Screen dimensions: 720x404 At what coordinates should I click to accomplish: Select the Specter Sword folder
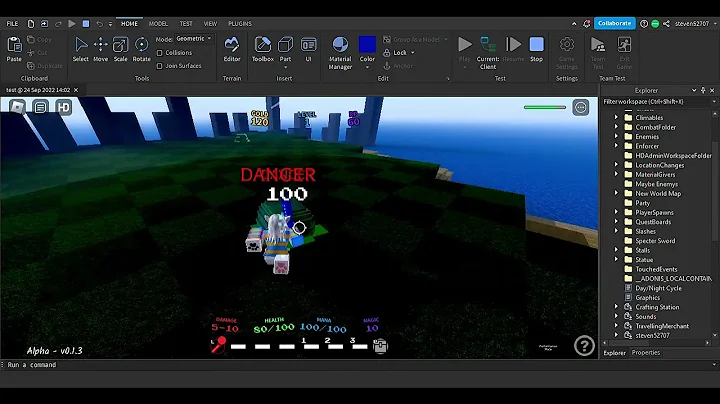click(655, 241)
